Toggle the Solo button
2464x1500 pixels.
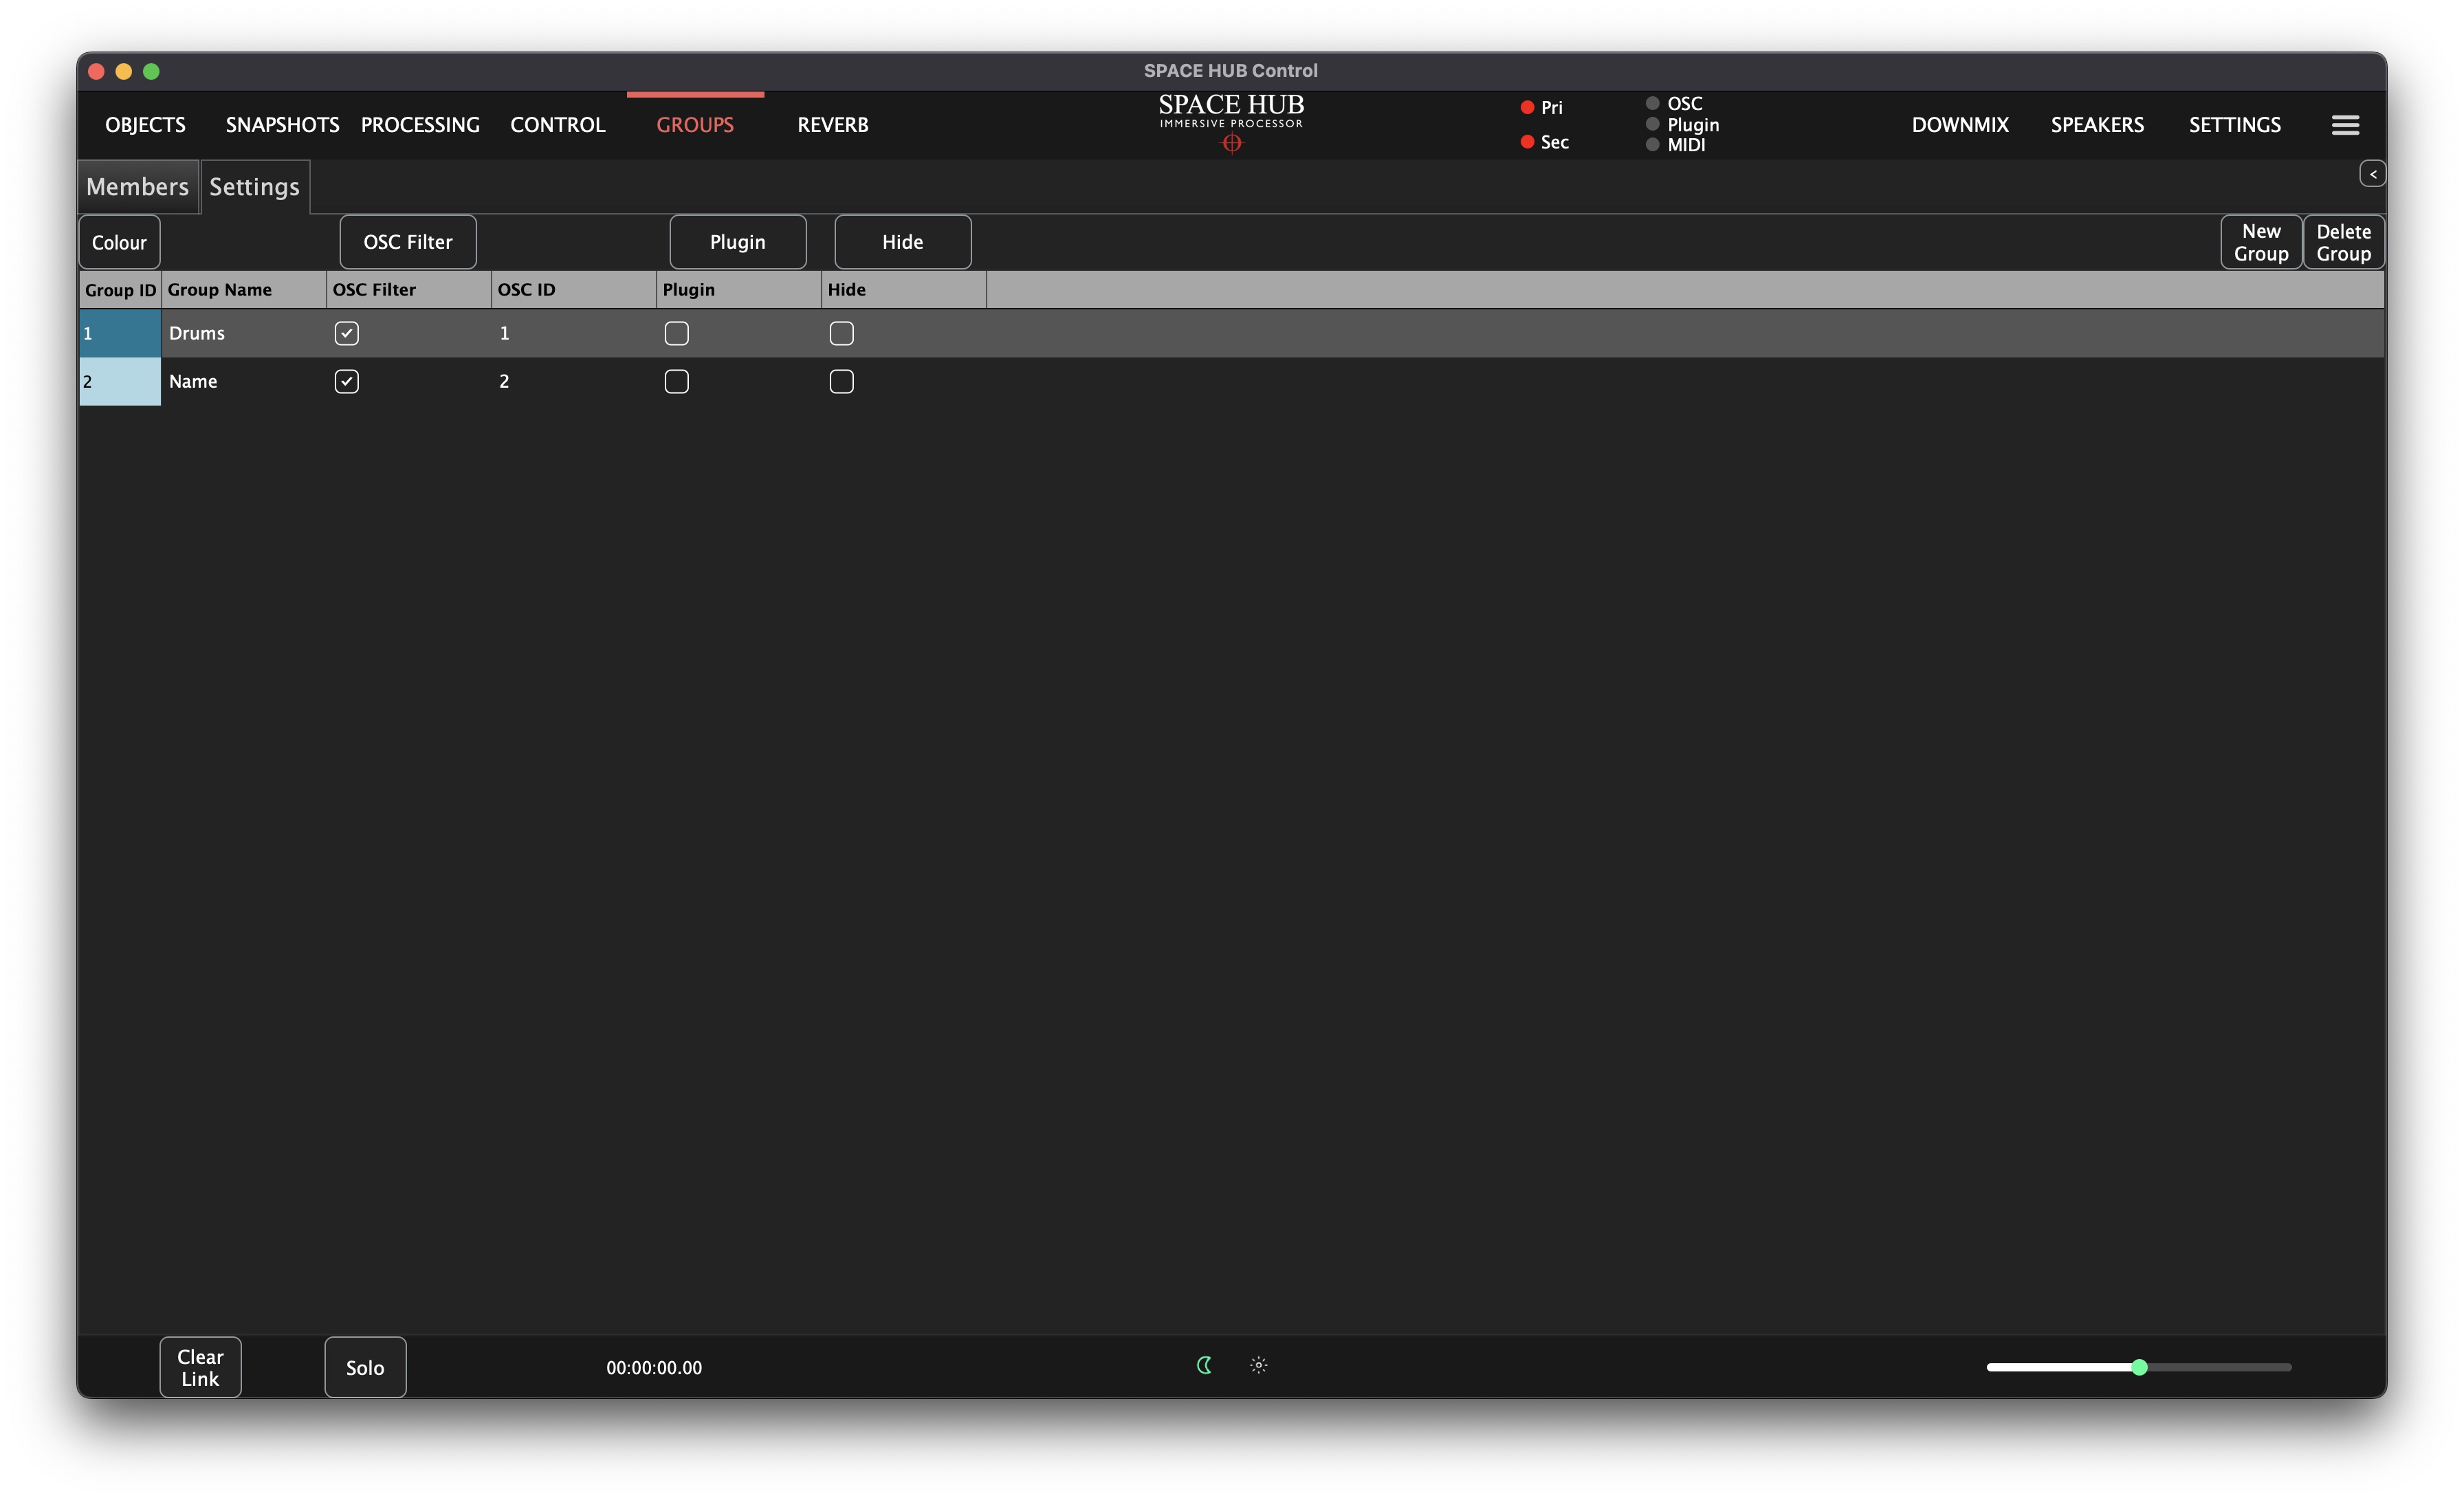pyautogui.click(x=365, y=1367)
